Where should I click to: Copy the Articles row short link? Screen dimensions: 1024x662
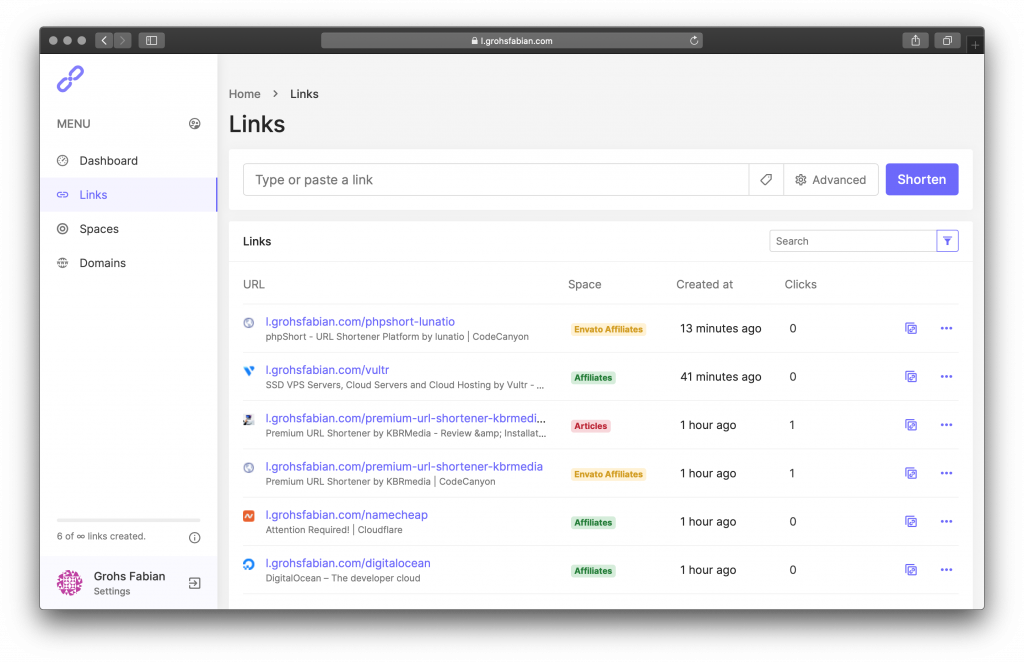click(911, 425)
